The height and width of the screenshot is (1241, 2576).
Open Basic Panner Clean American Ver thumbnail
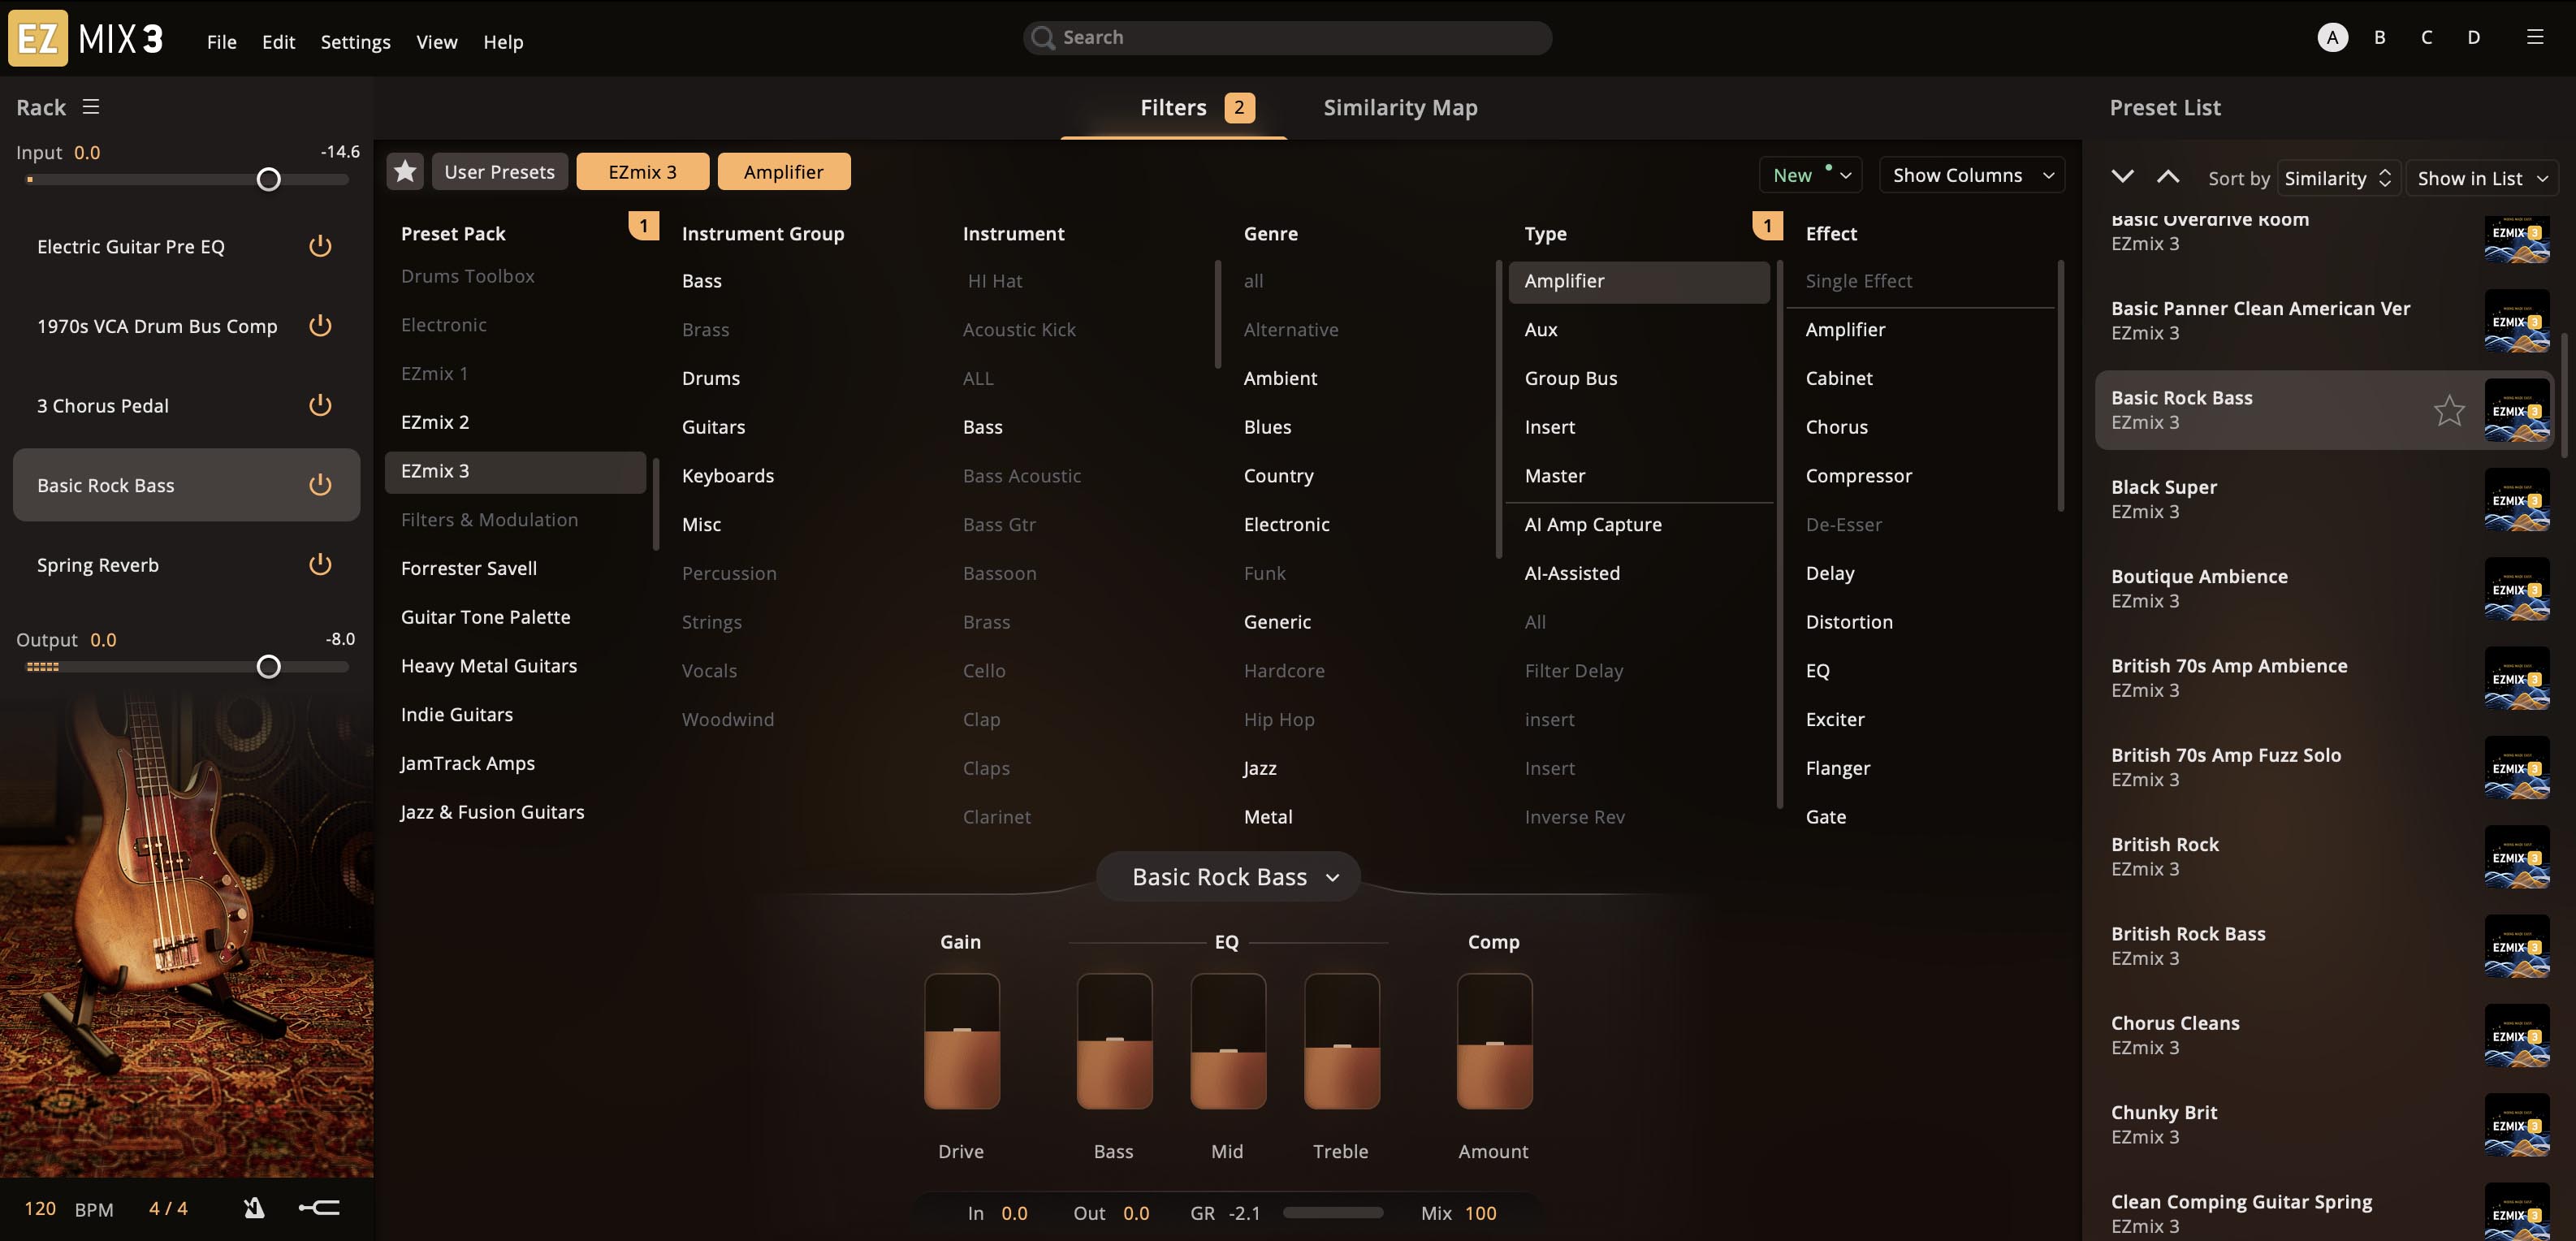(x=2516, y=321)
